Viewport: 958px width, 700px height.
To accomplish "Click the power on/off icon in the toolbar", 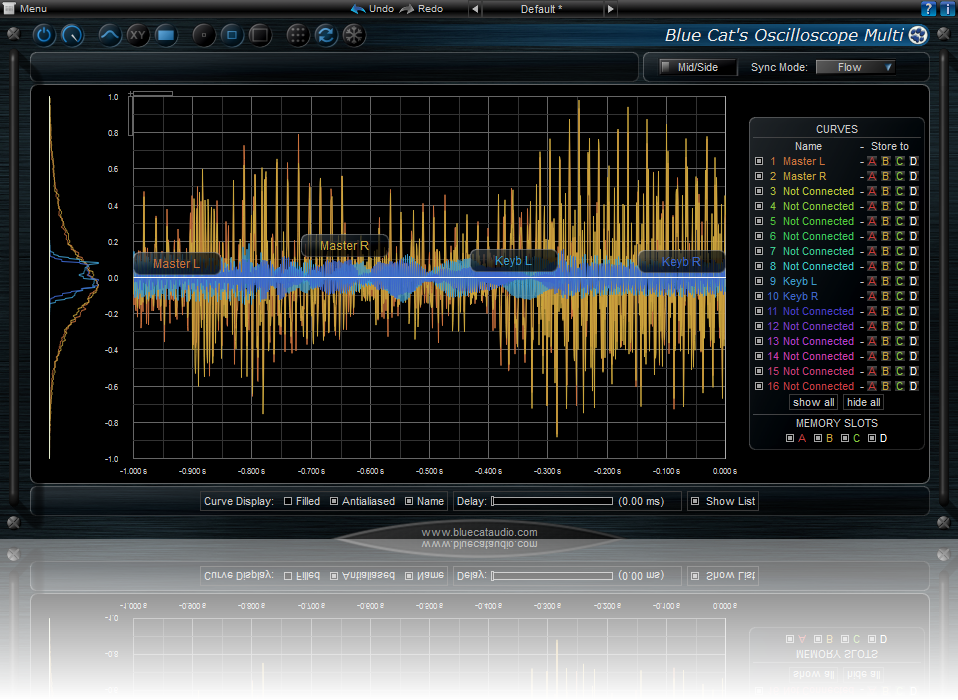I will pyautogui.click(x=44, y=34).
